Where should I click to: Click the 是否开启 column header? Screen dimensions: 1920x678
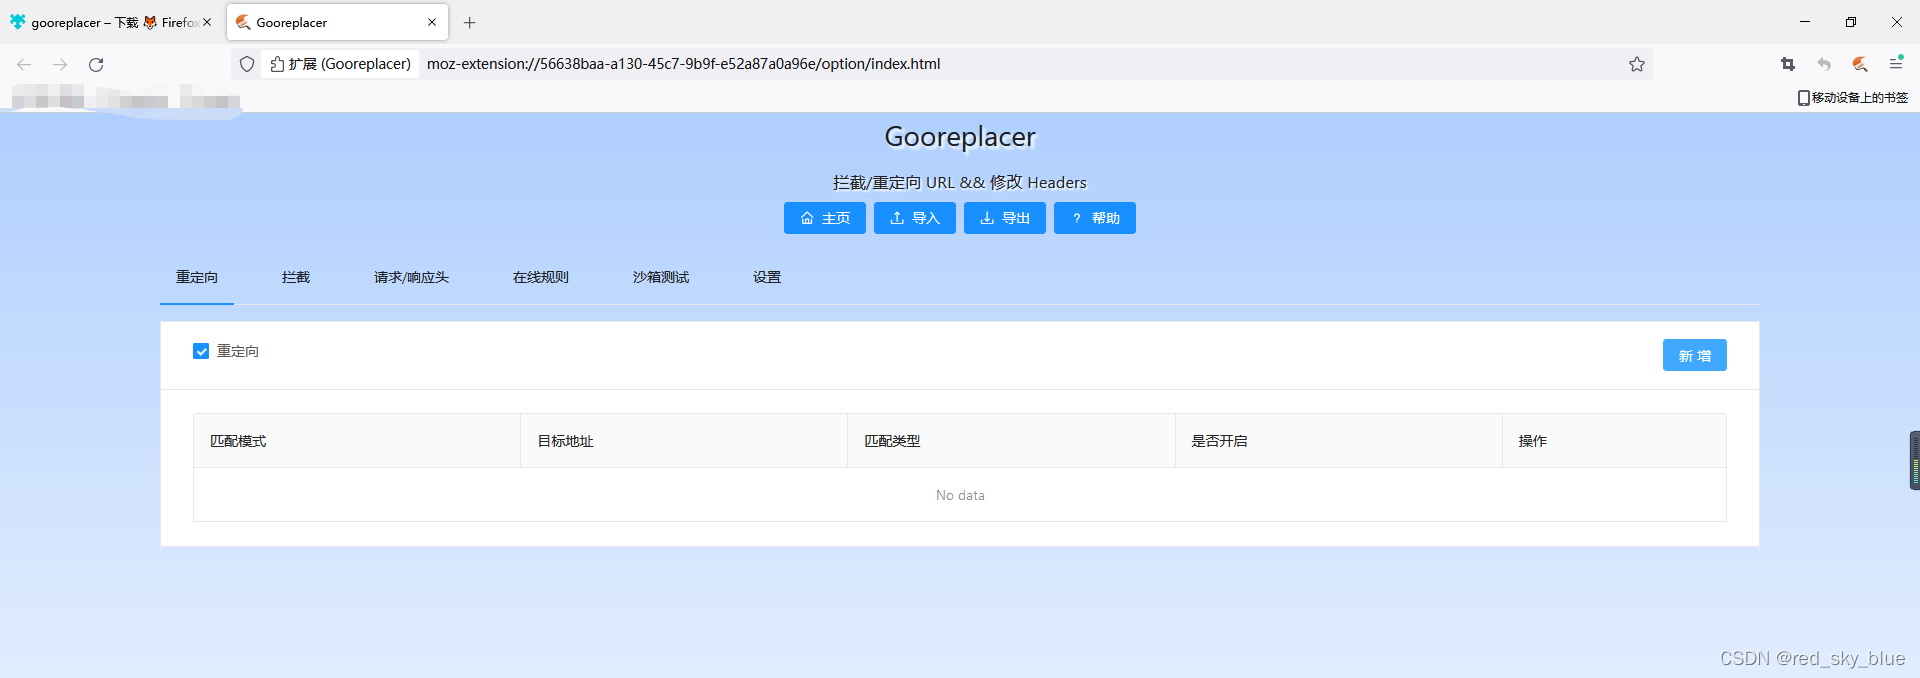1339,441
